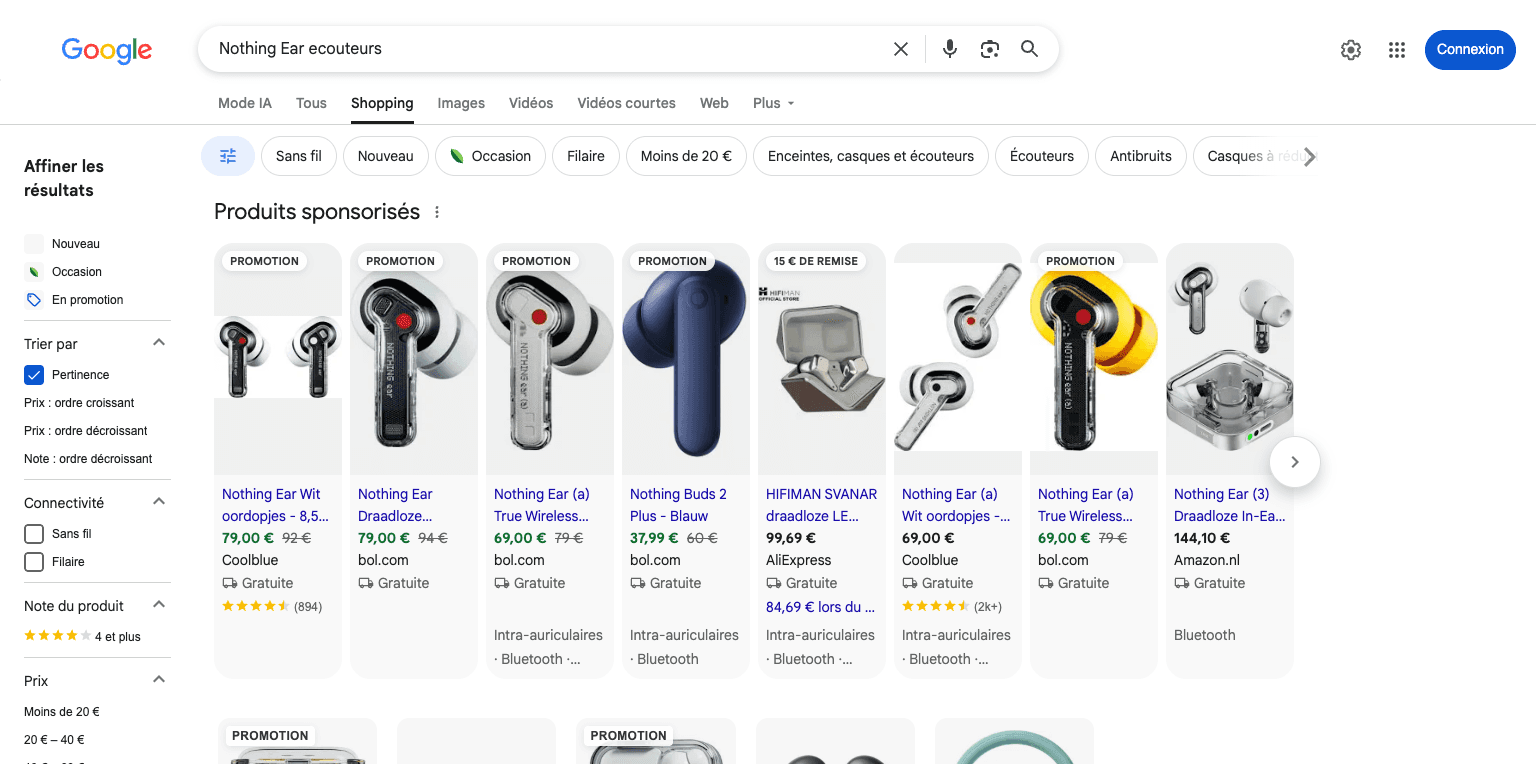Open the Plus dropdown menu

[774, 103]
